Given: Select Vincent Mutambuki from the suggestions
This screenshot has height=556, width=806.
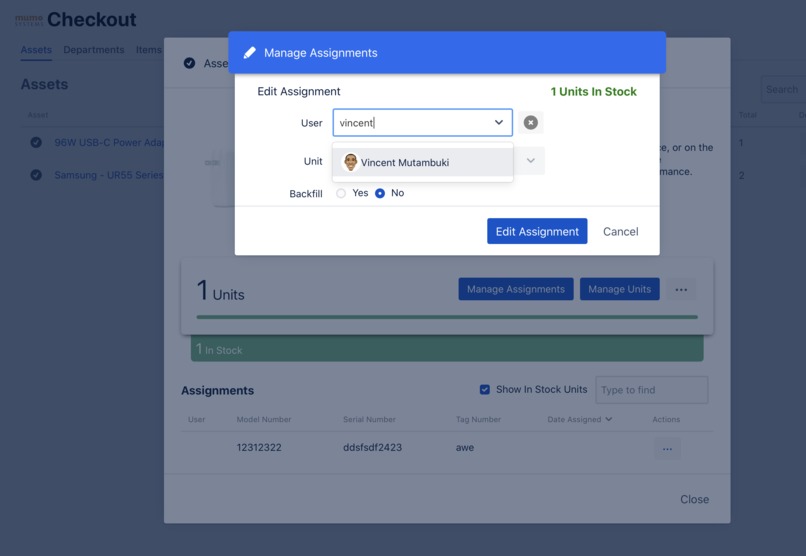Looking at the screenshot, I should [x=423, y=162].
